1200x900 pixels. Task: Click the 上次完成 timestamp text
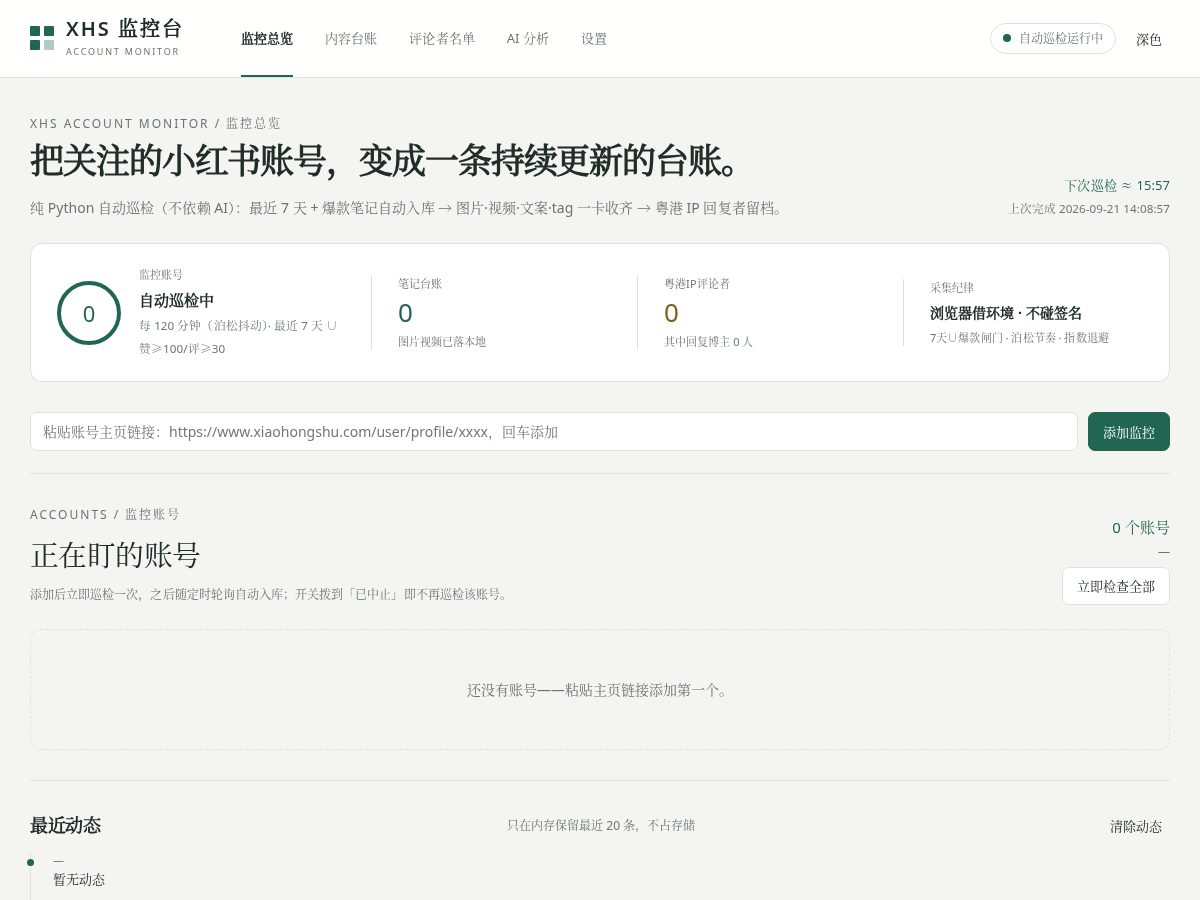click(x=1089, y=209)
